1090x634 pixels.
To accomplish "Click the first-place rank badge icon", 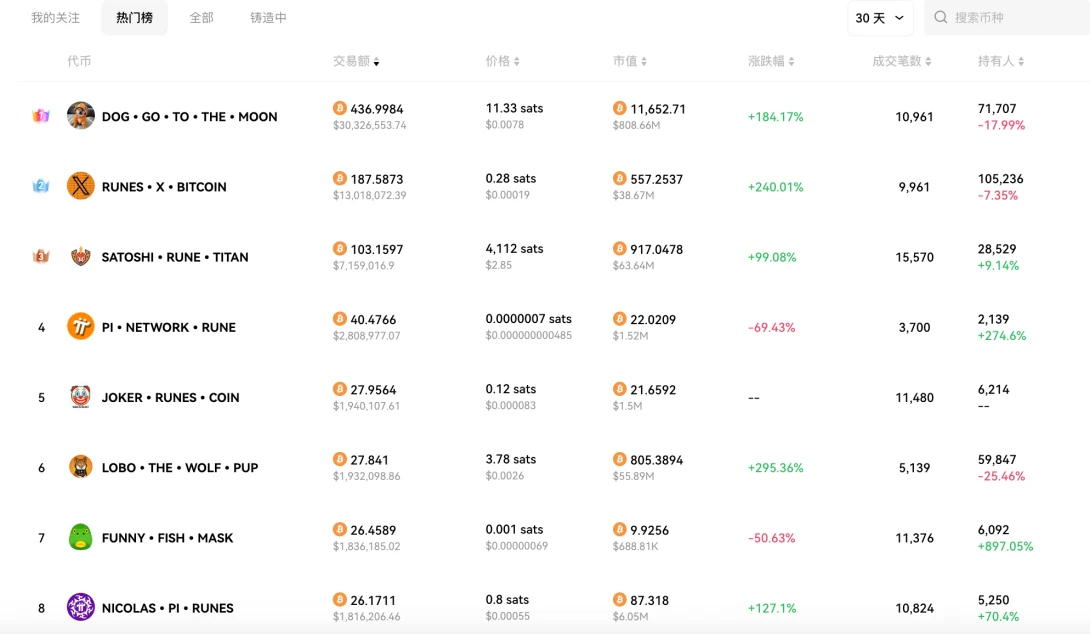I will pos(41,116).
